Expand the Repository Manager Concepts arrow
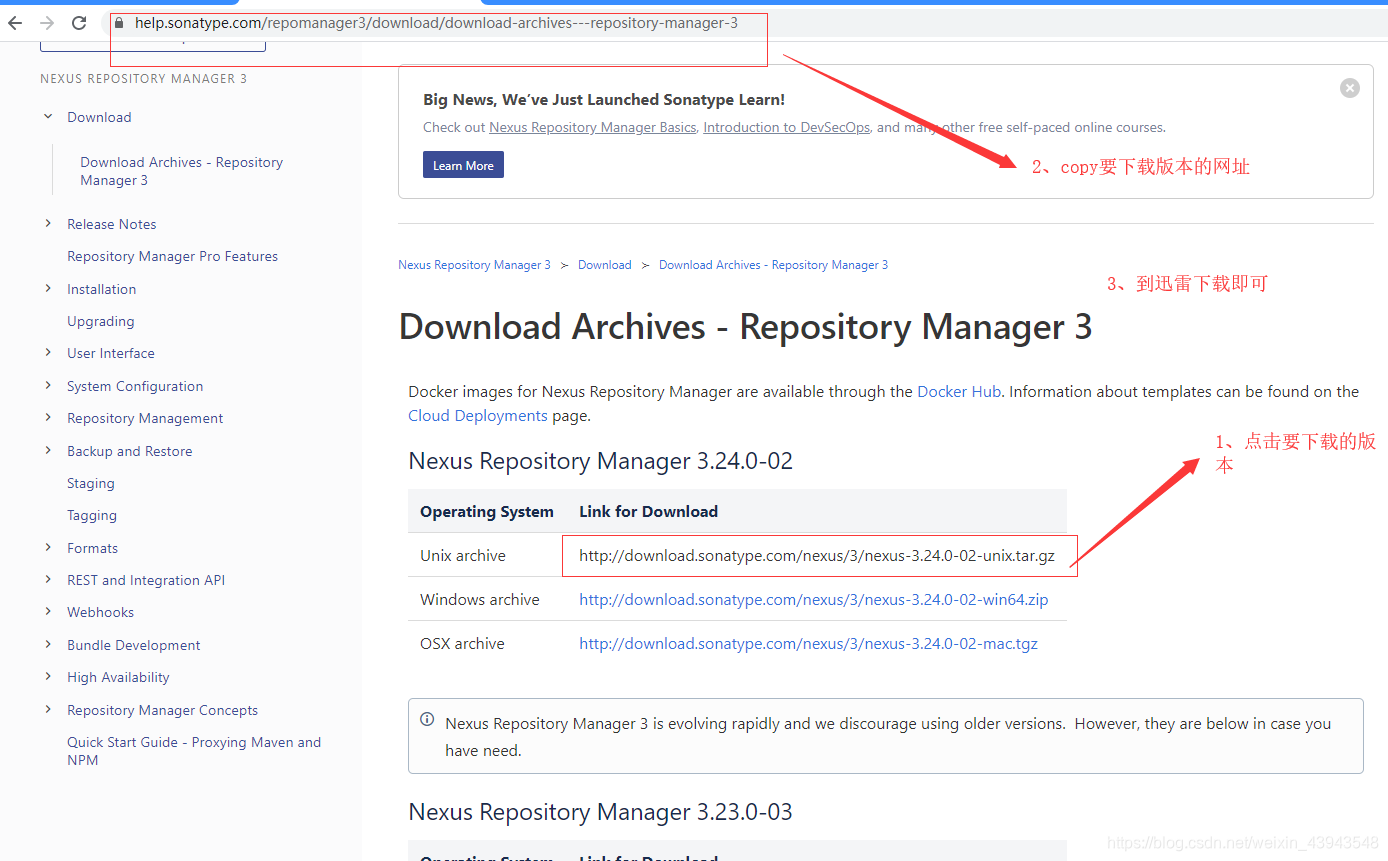 [x=48, y=710]
